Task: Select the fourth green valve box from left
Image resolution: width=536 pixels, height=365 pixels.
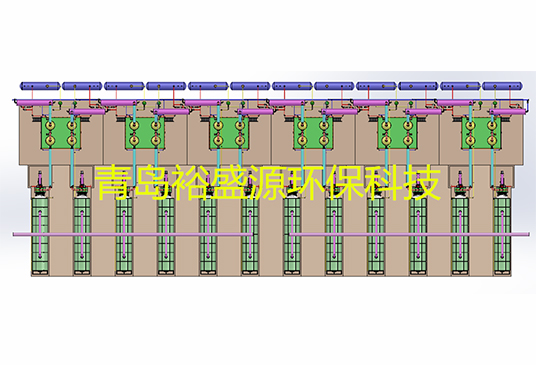Action: click(313, 133)
